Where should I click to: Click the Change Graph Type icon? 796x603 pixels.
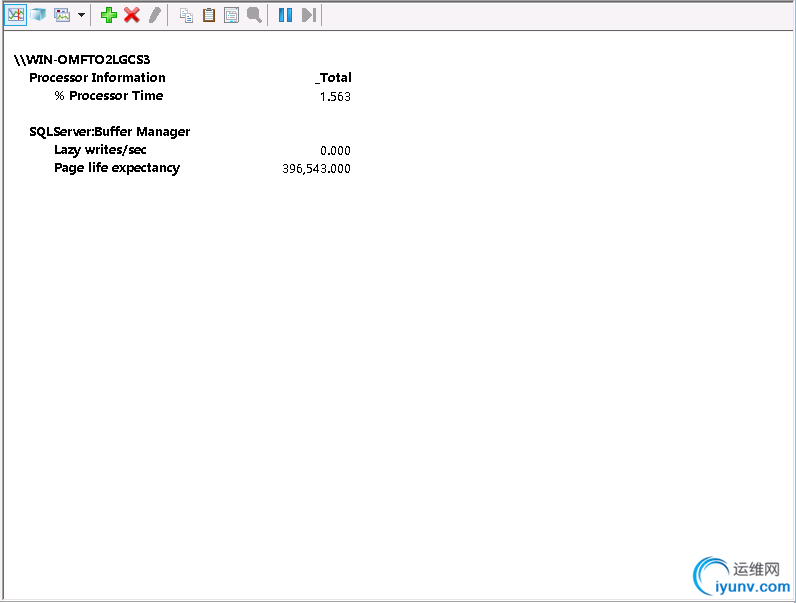pyautogui.click(x=62, y=15)
